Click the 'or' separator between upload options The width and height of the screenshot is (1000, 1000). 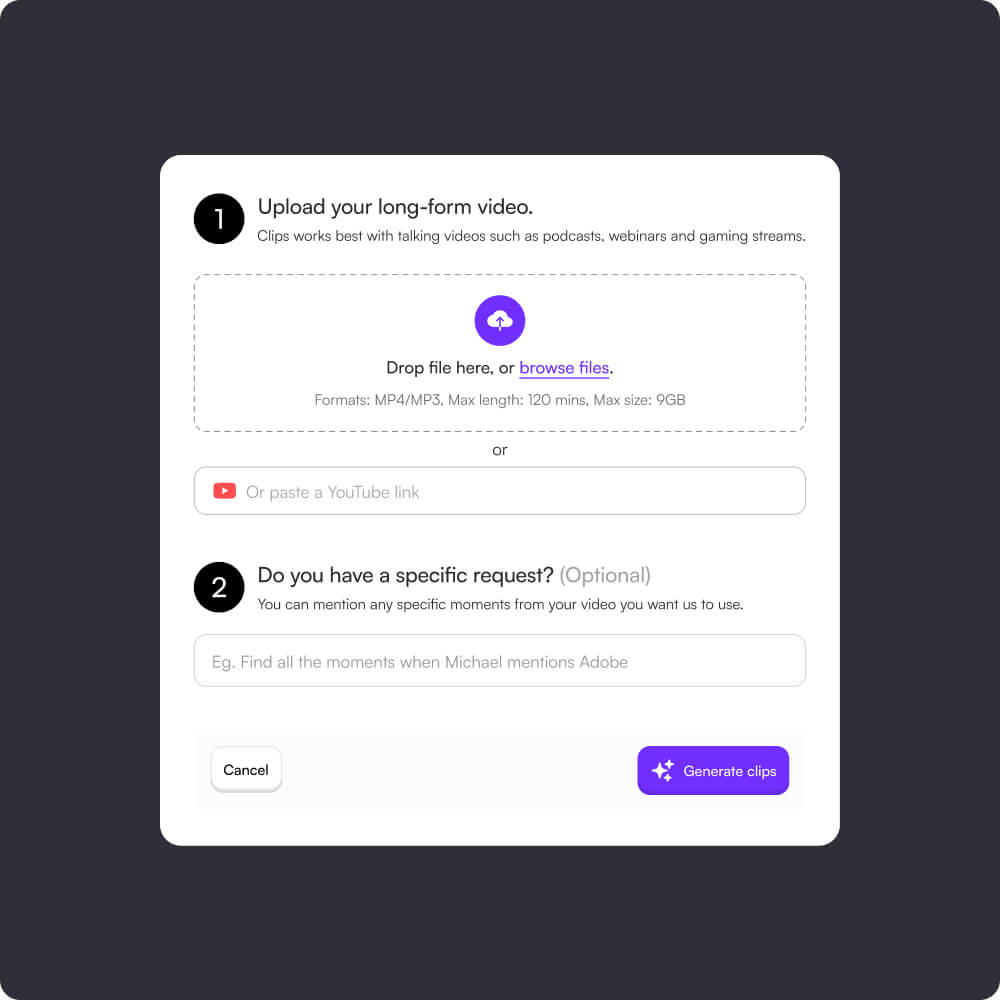[x=499, y=450]
